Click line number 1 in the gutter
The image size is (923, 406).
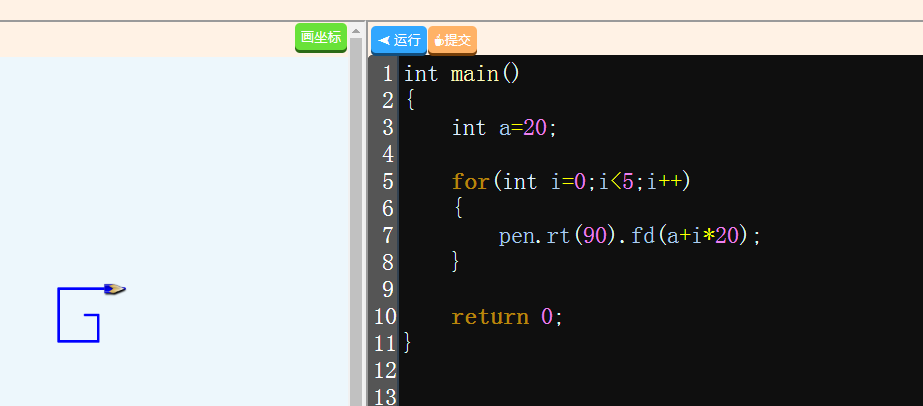click(387, 74)
